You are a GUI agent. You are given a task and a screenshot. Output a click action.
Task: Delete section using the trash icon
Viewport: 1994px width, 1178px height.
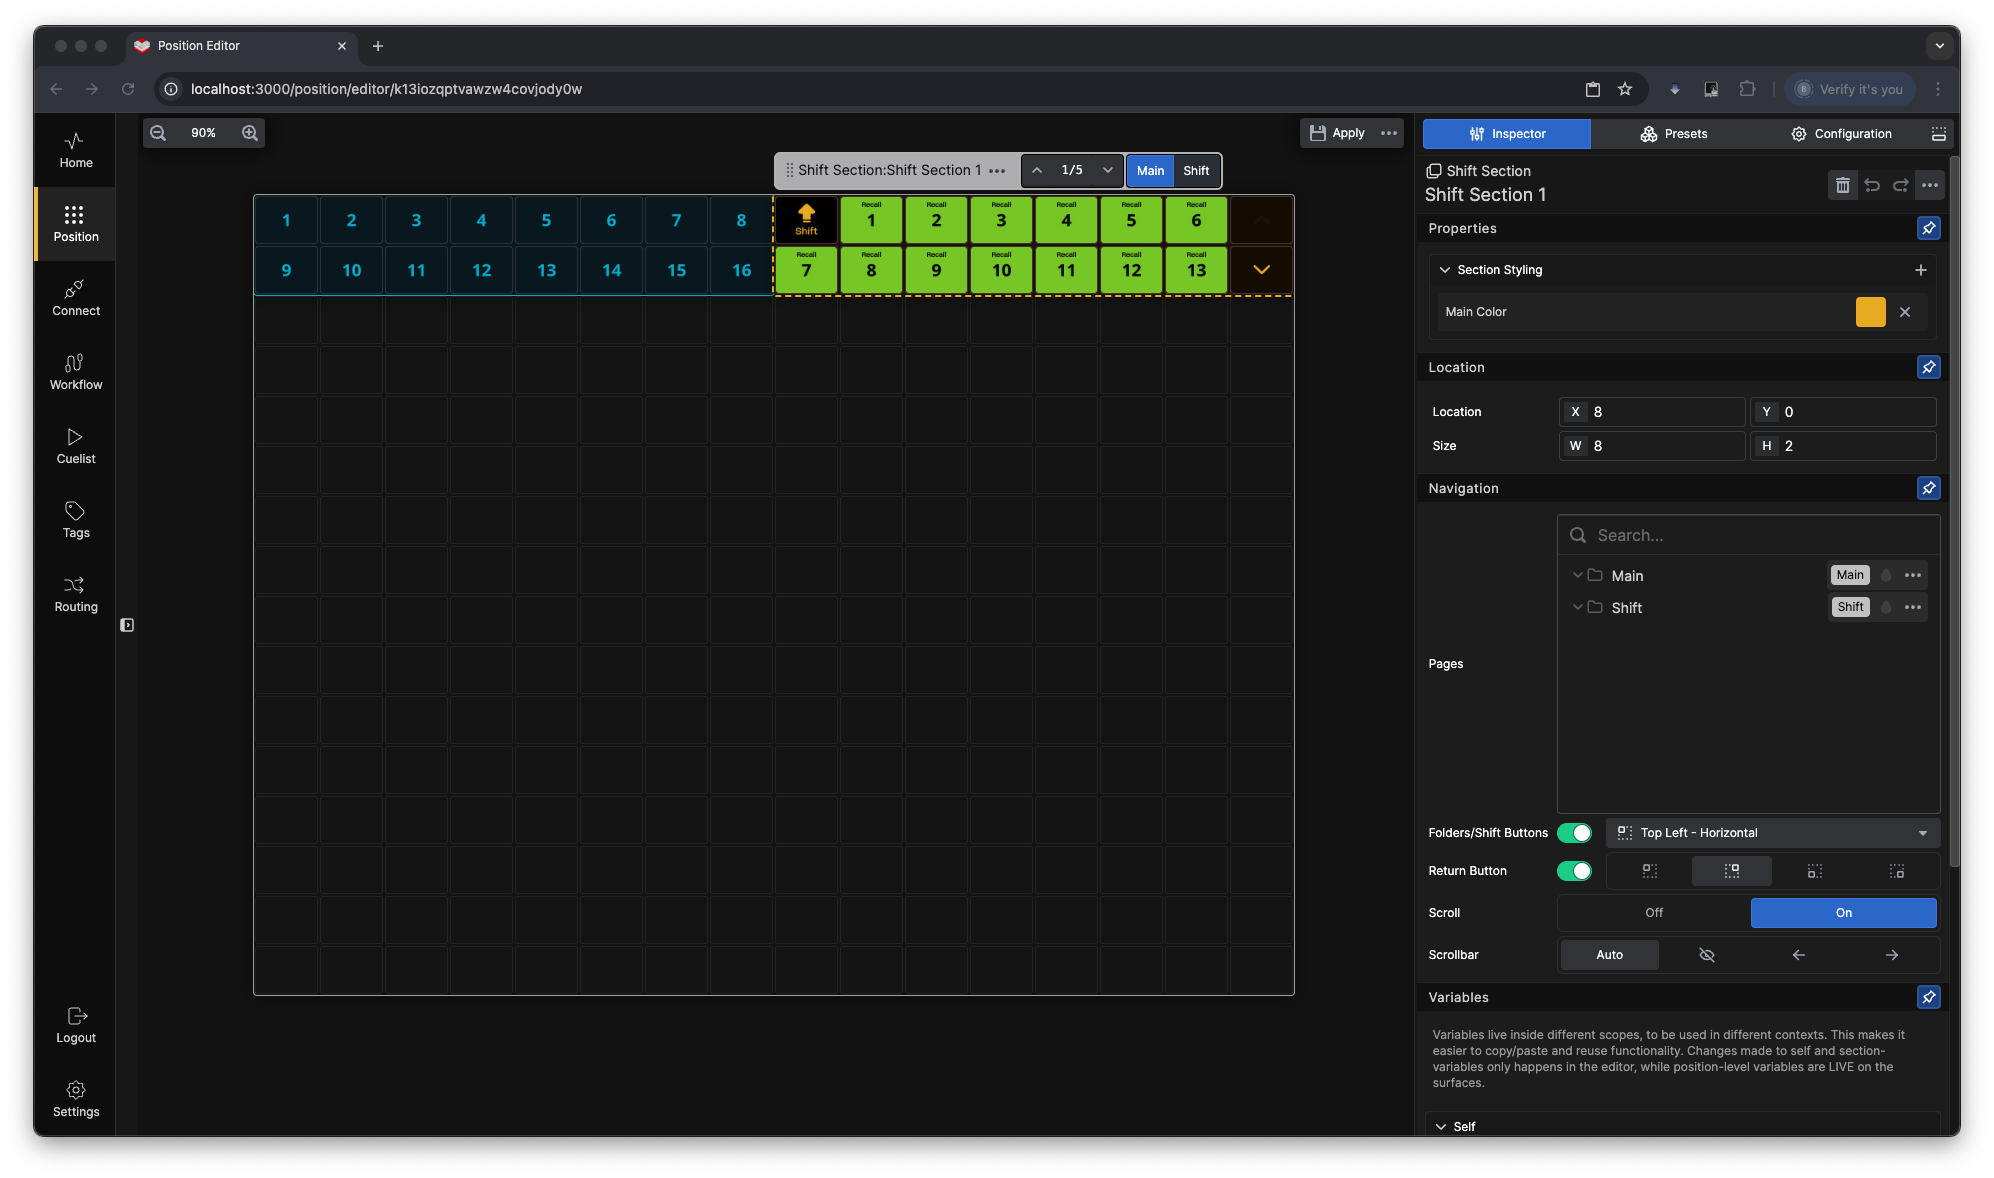1842,185
